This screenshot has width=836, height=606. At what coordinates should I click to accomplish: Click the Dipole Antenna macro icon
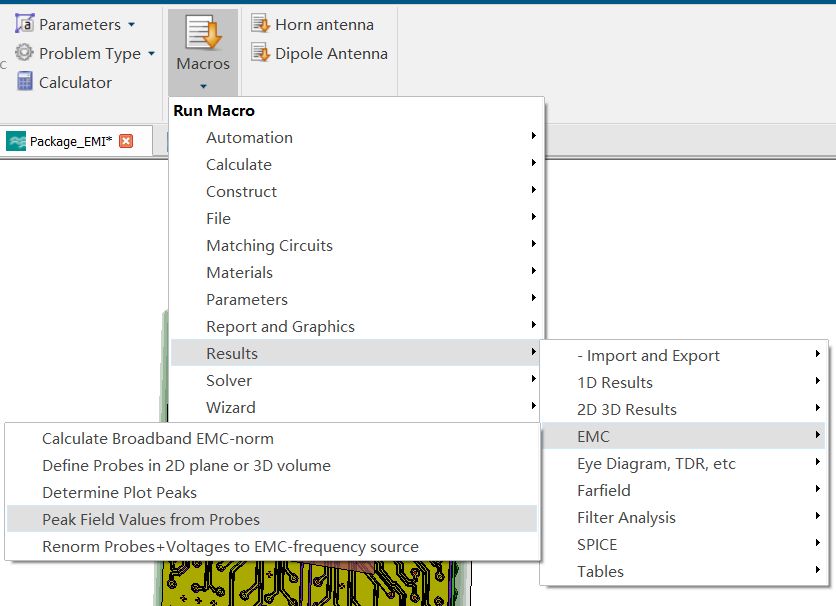(261, 53)
